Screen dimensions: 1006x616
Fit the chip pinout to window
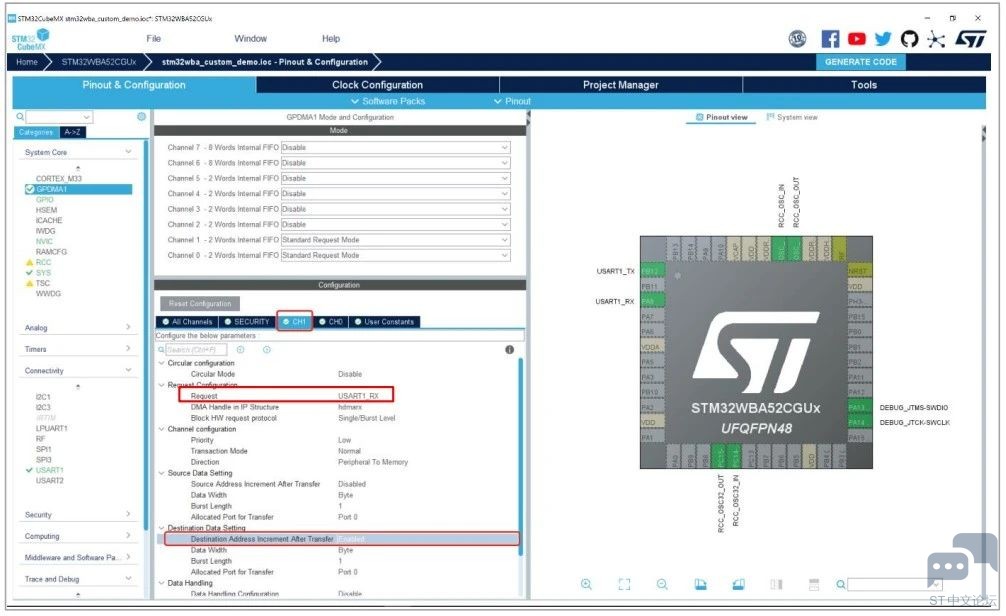tap(624, 584)
